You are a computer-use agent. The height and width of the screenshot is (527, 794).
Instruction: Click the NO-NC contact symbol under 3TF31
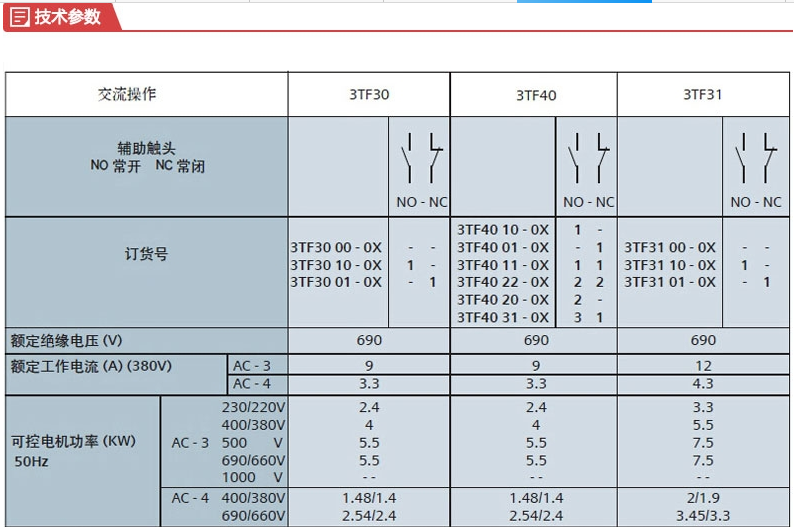tap(756, 158)
